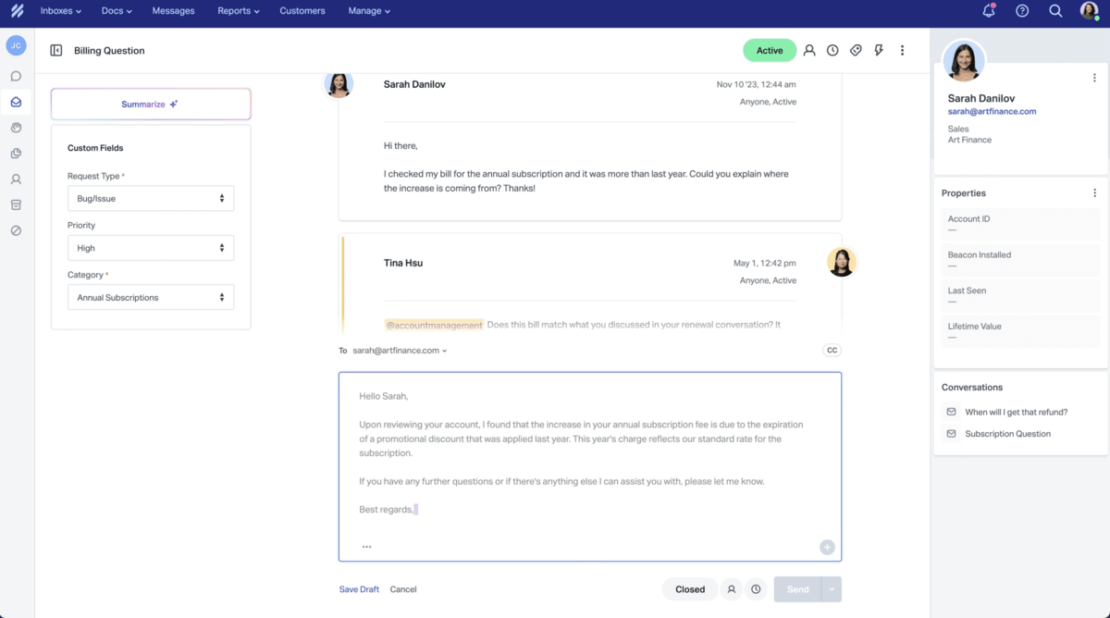Open the Category dropdown showing Annual Subscriptions
The image size is (1110, 618).
point(150,296)
